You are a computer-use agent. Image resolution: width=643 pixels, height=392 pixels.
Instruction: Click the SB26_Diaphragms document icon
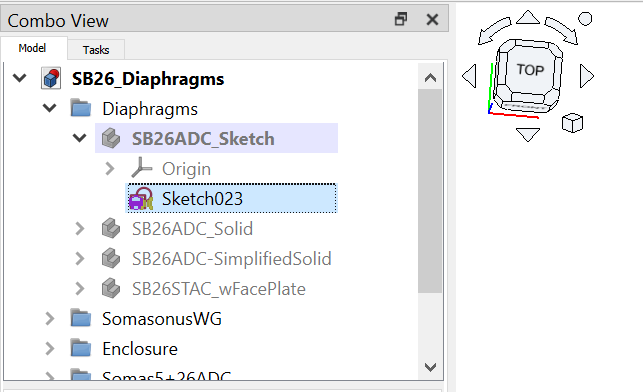(51, 78)
